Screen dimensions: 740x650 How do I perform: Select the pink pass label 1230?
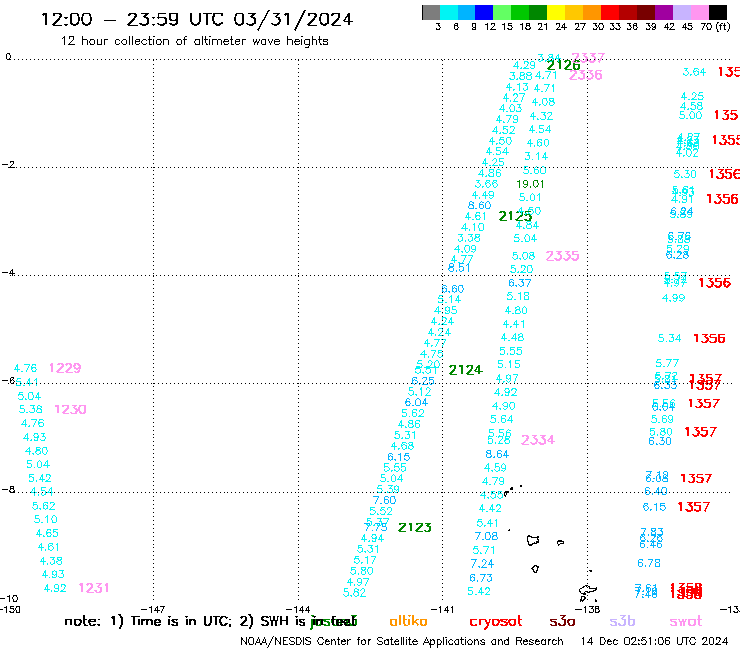click(70, 409)
